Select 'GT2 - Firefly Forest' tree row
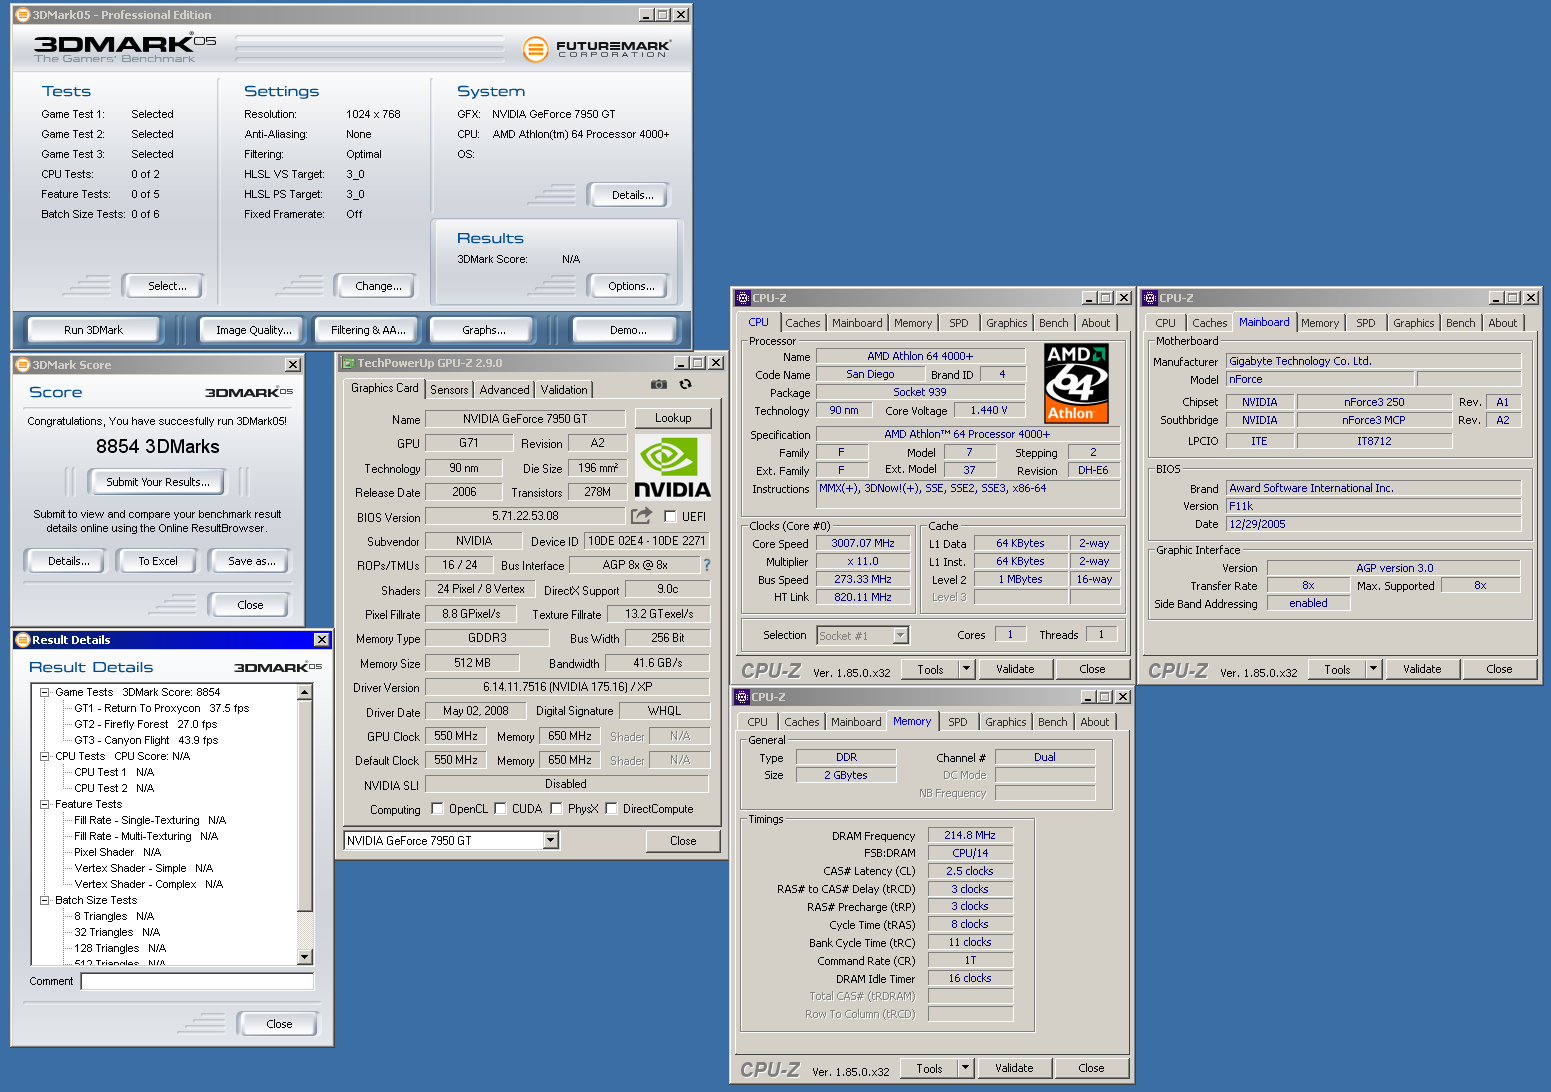This screenshot has width=1551, height=1092. 146,724
